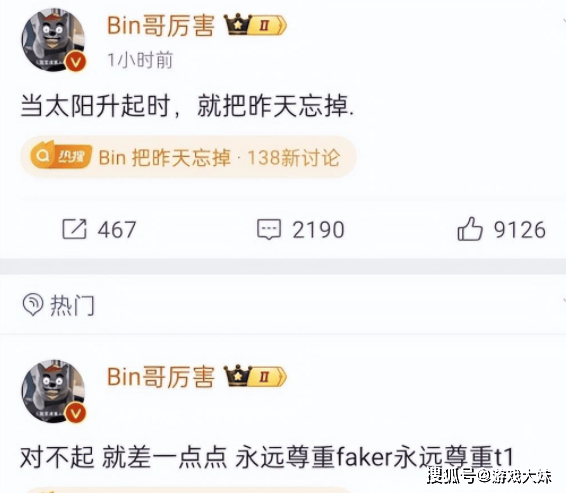This screenshot has width=566, height=493.
Task: Click the 1小时前 timestamp
Action: (x=140, y=60)
